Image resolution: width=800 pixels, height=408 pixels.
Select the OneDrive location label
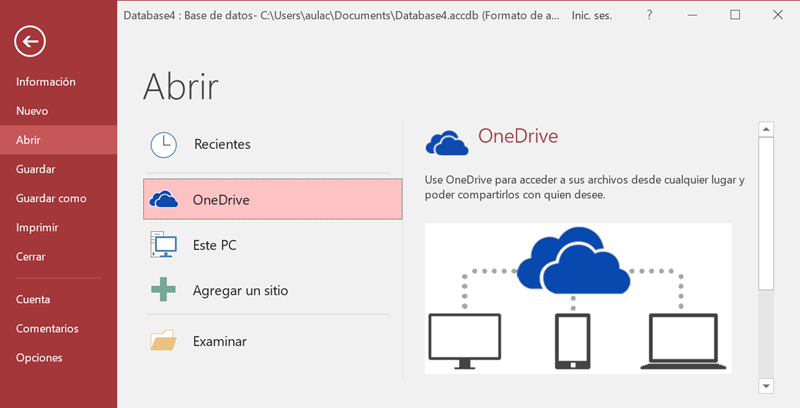pos(221,200)
